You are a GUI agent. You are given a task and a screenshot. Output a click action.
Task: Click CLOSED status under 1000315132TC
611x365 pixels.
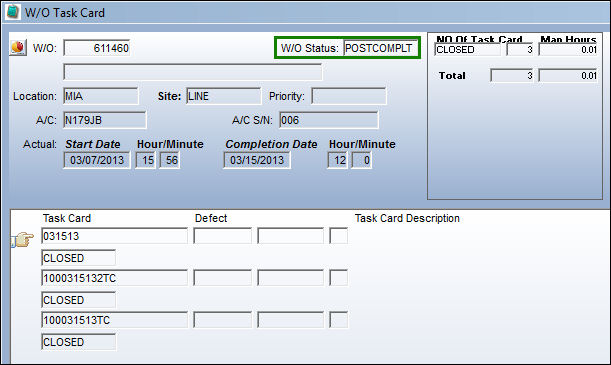(78, 300)
